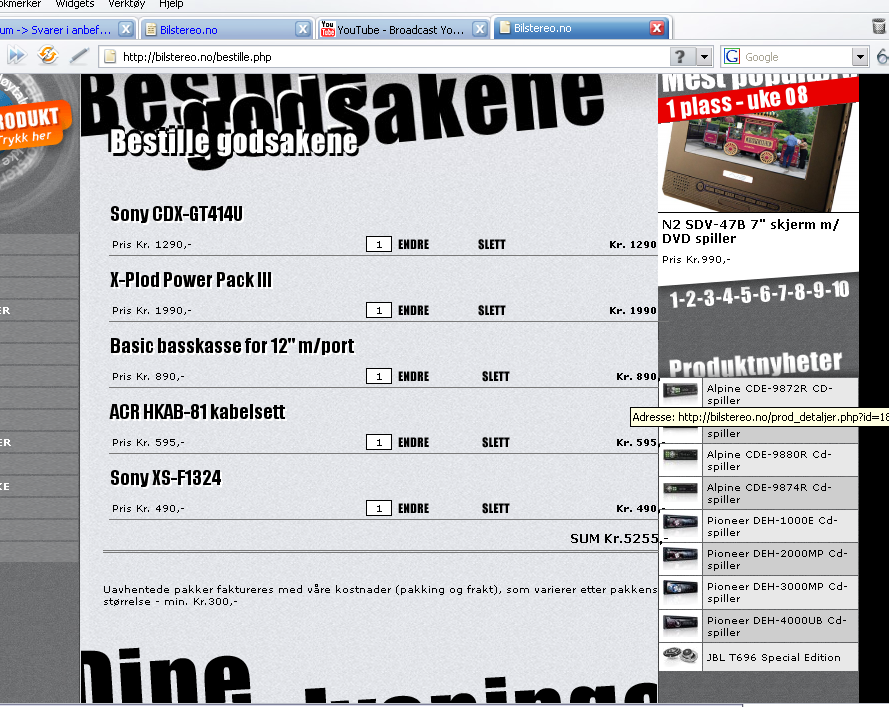Click the Sony XS-F1324 product heading

(x=166, y=477)
